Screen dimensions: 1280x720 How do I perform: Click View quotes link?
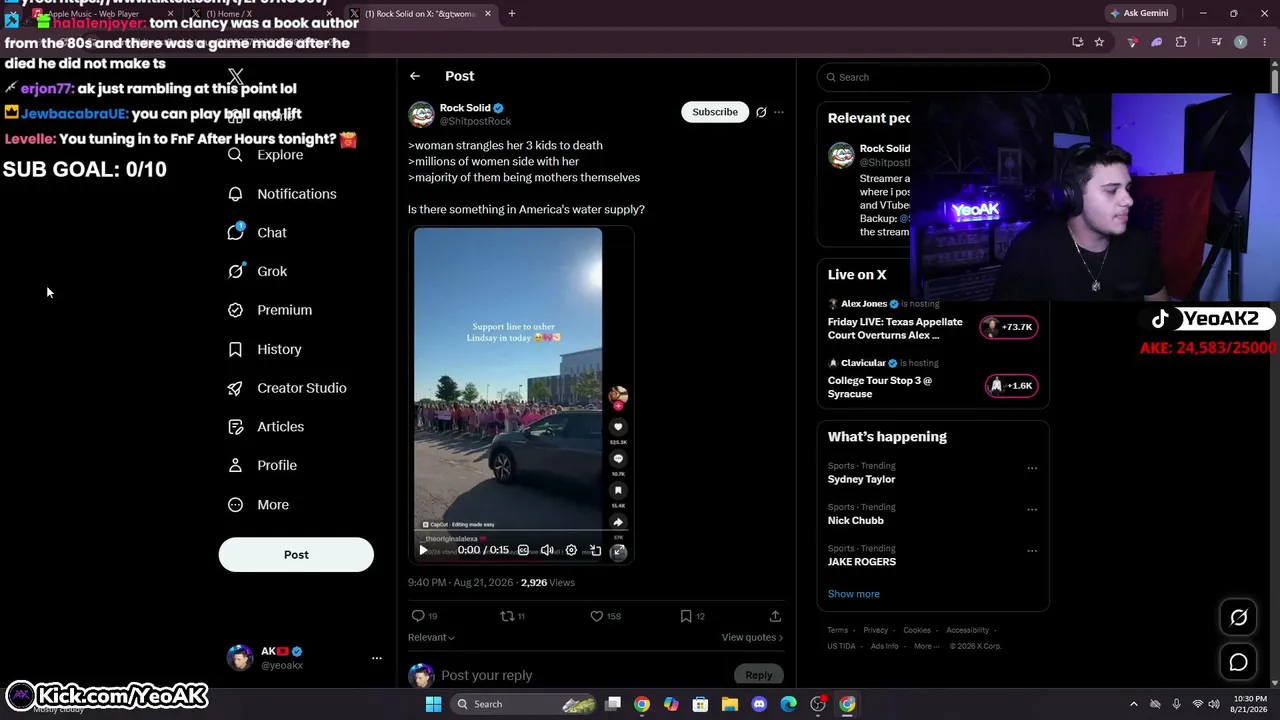[x=752, y=637]
